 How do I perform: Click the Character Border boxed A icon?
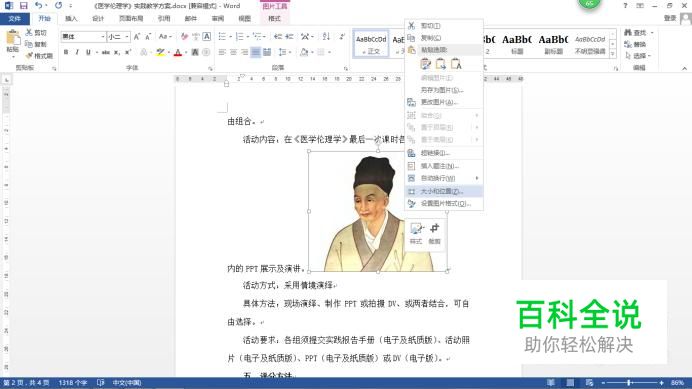[207, 37]
